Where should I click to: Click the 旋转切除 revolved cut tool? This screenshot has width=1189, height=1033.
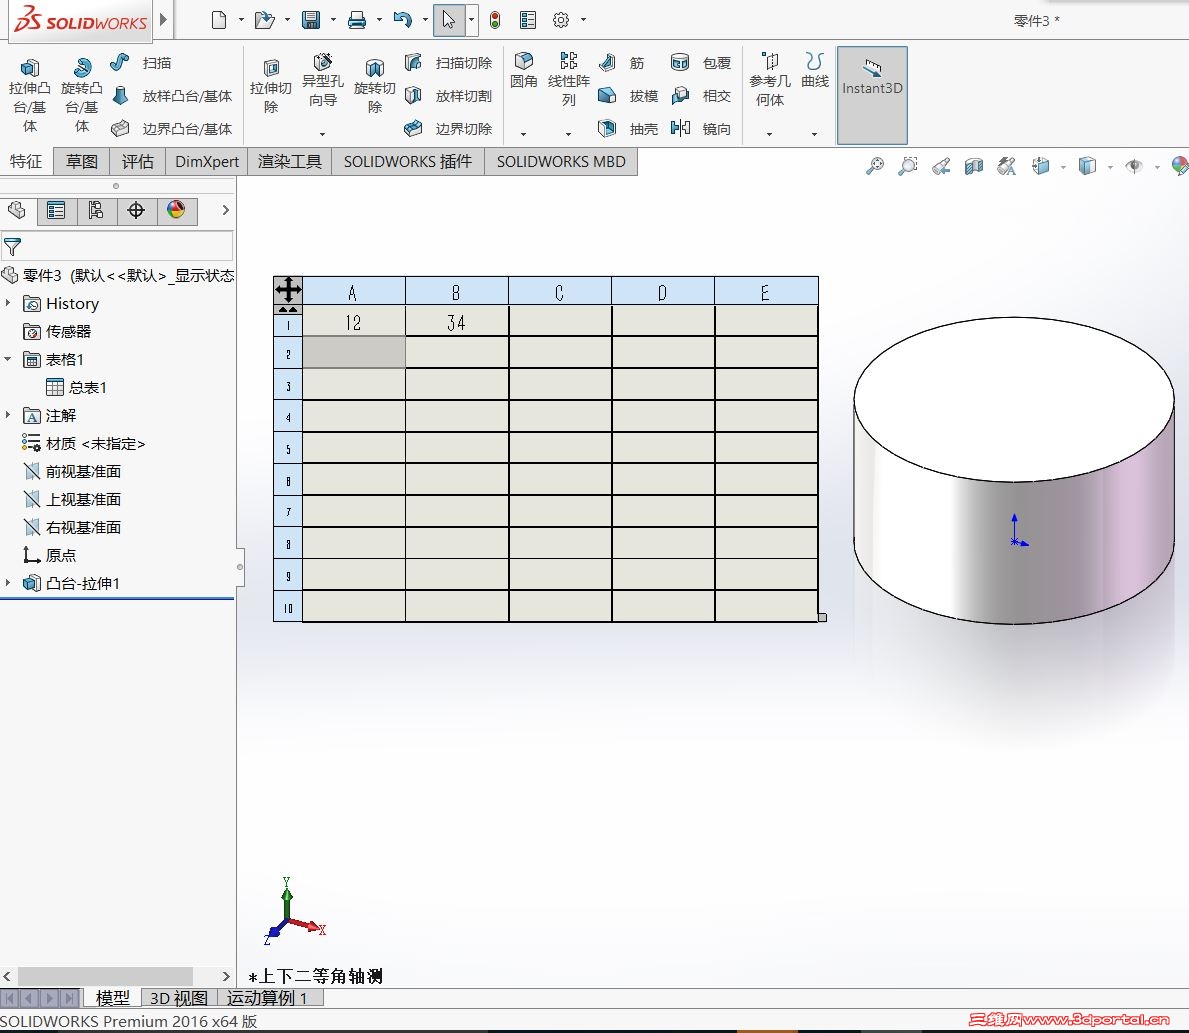[375, 86]
